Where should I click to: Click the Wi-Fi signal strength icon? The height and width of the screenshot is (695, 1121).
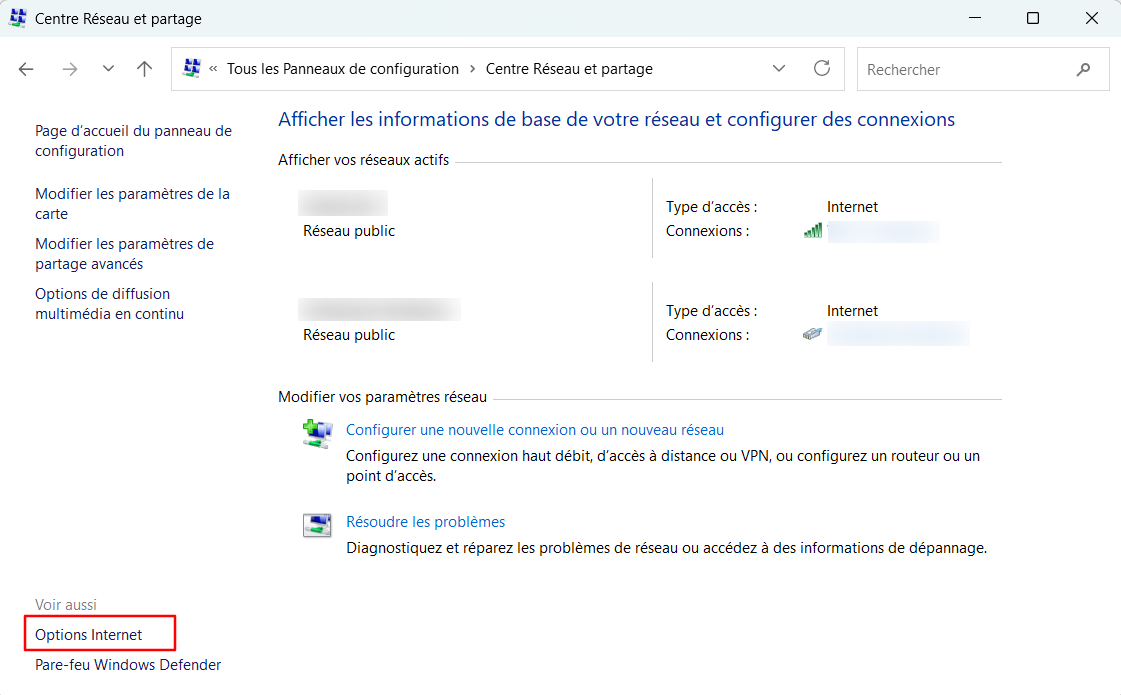coord(812,231)
